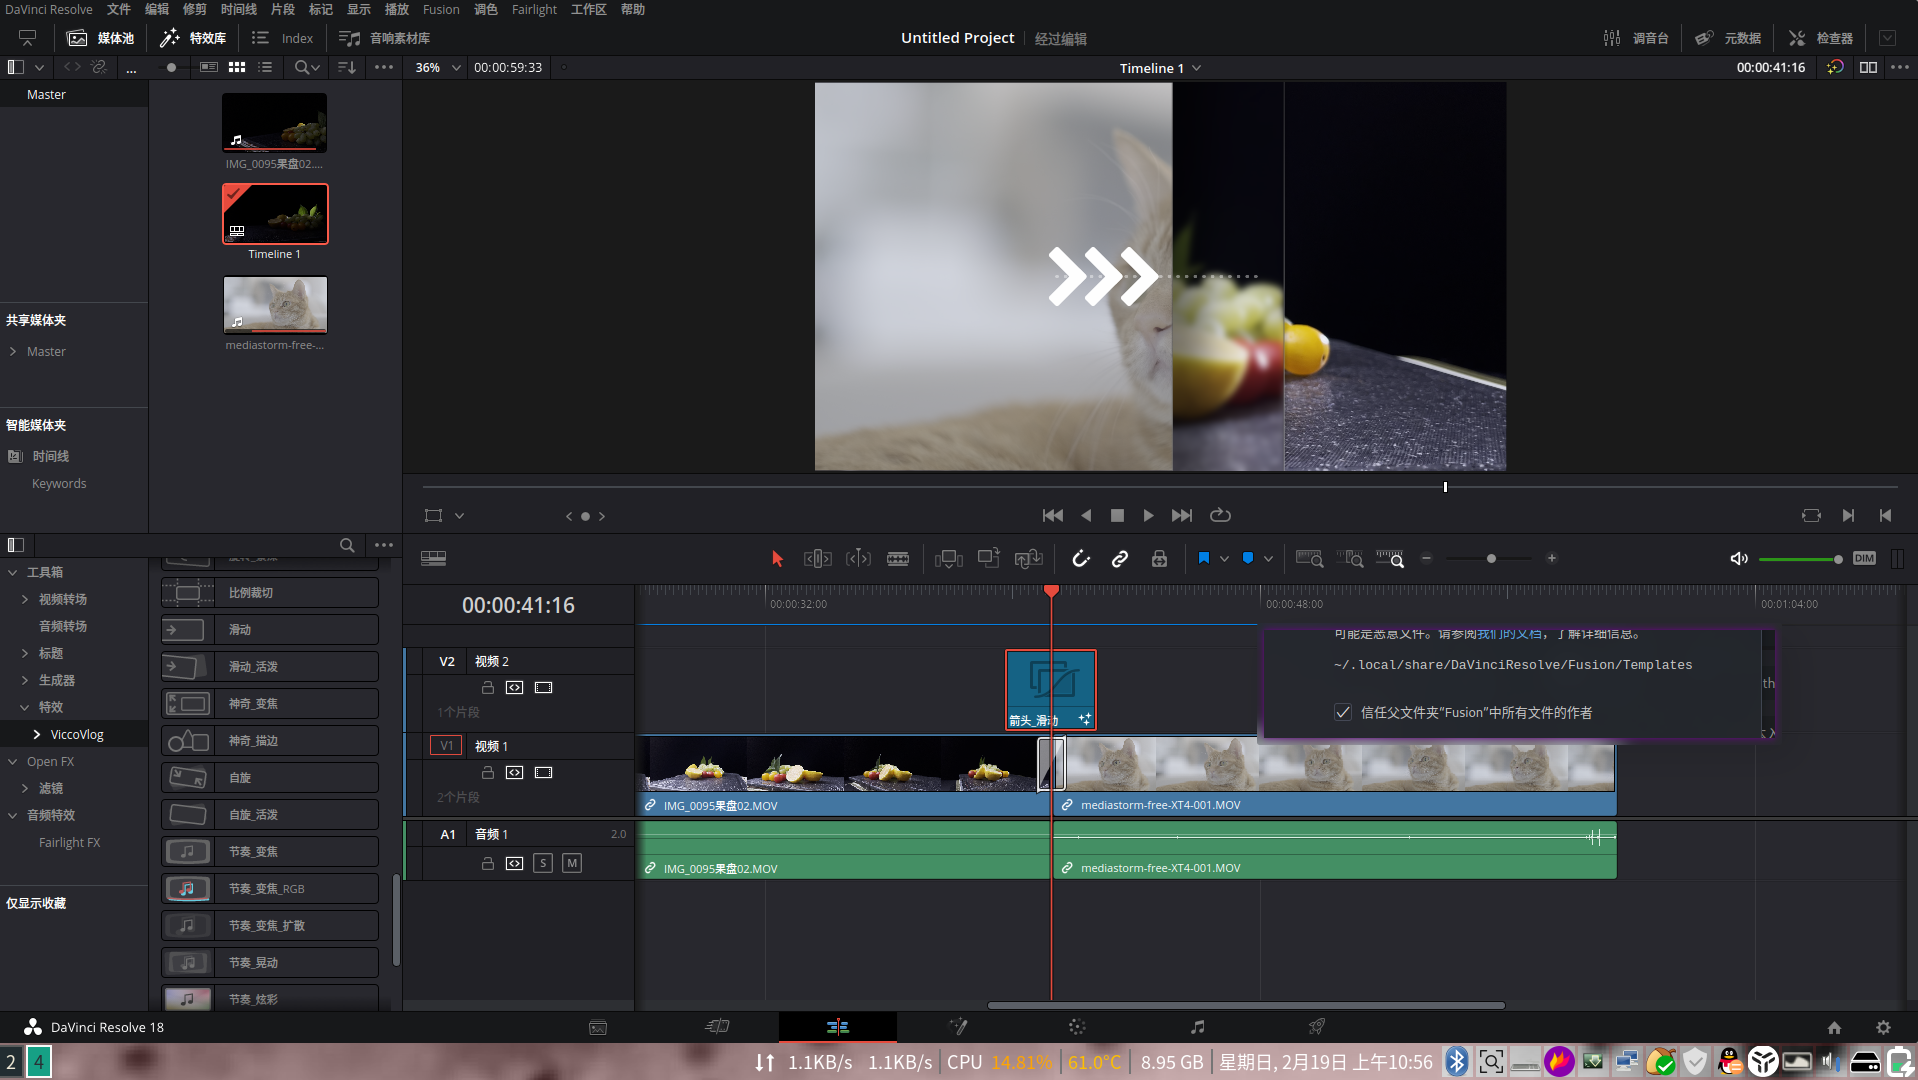Expand the 生成器 category
The height and width of the screenshot is (1080, 1918).
tap(25, 680)
